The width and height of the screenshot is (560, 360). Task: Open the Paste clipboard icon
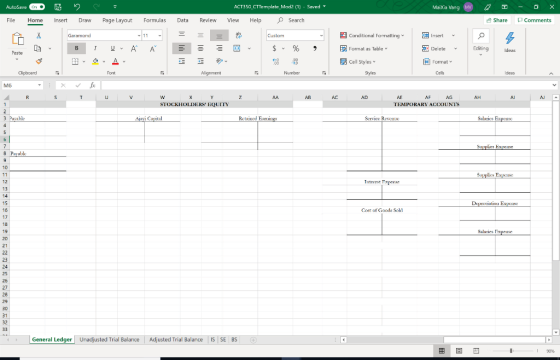point(18,39)
